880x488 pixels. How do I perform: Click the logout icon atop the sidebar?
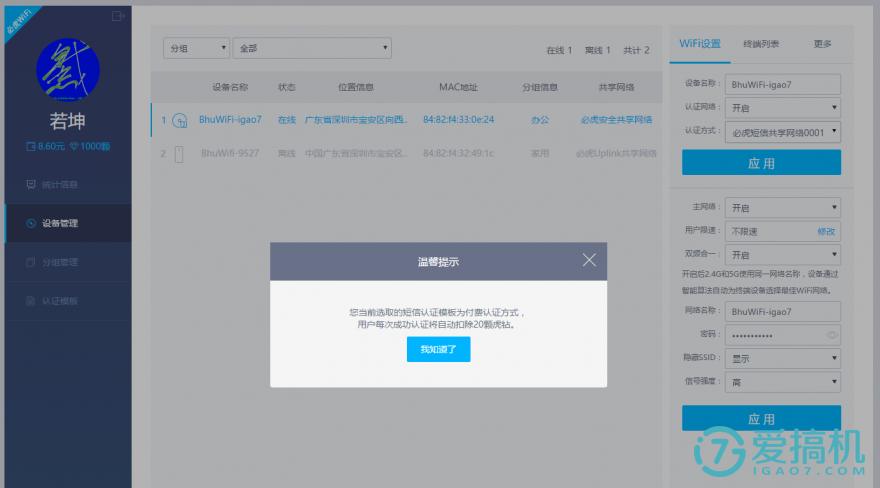[x=118, y=16]
